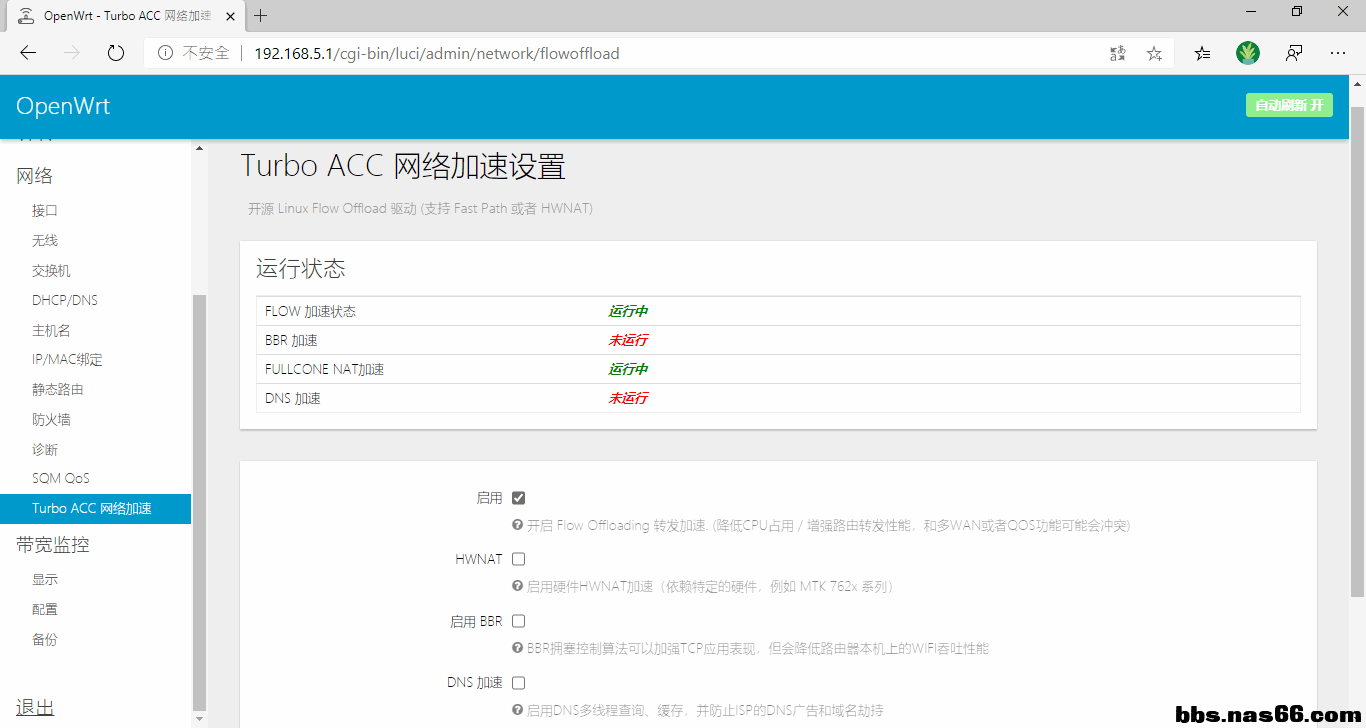Expand the 带宽监控 sidebar section
Image resolution: width=1366 pixels, height=728 pixels.
[x=53, y=545]
